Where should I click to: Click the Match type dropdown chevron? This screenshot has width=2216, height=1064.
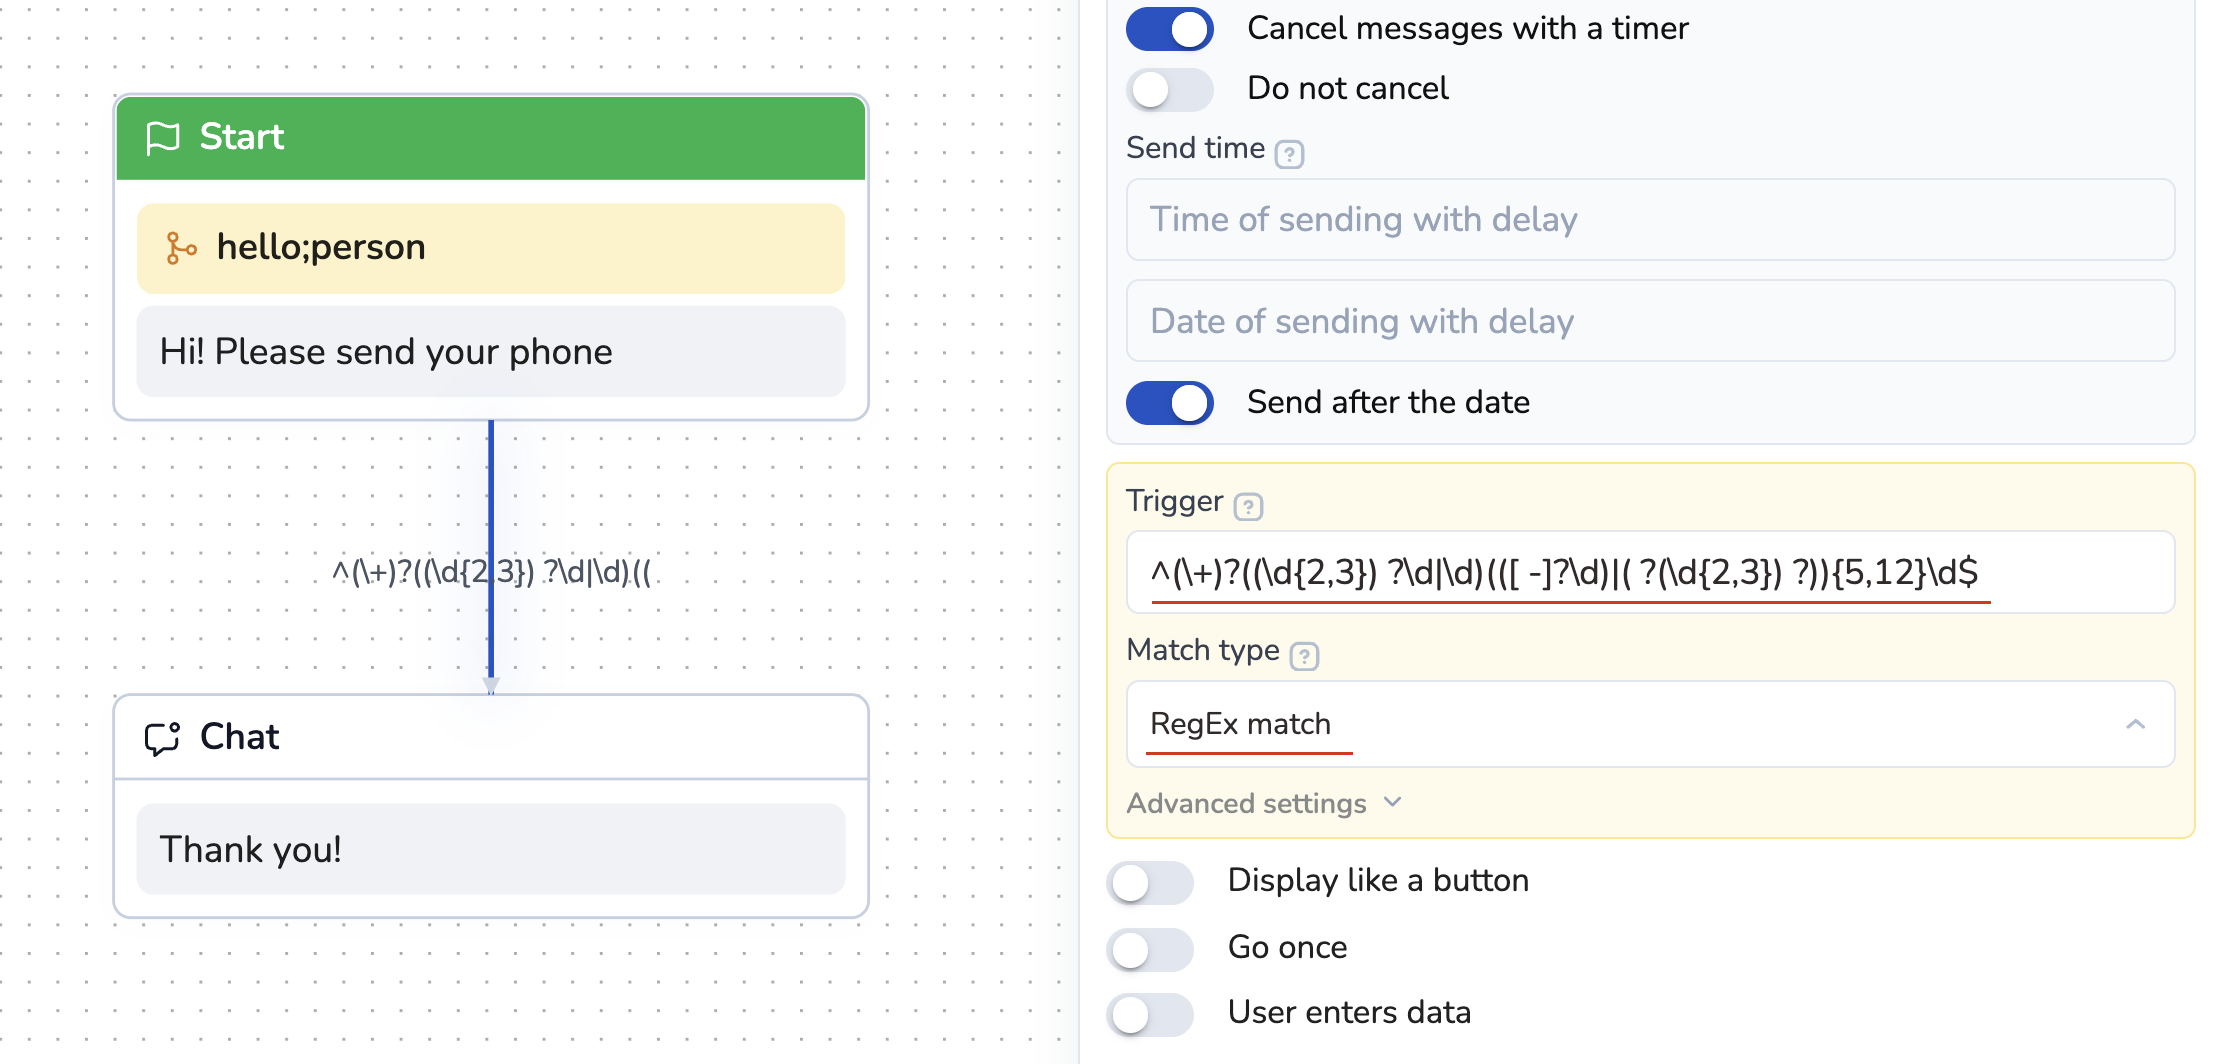[x=2135, y=724]
